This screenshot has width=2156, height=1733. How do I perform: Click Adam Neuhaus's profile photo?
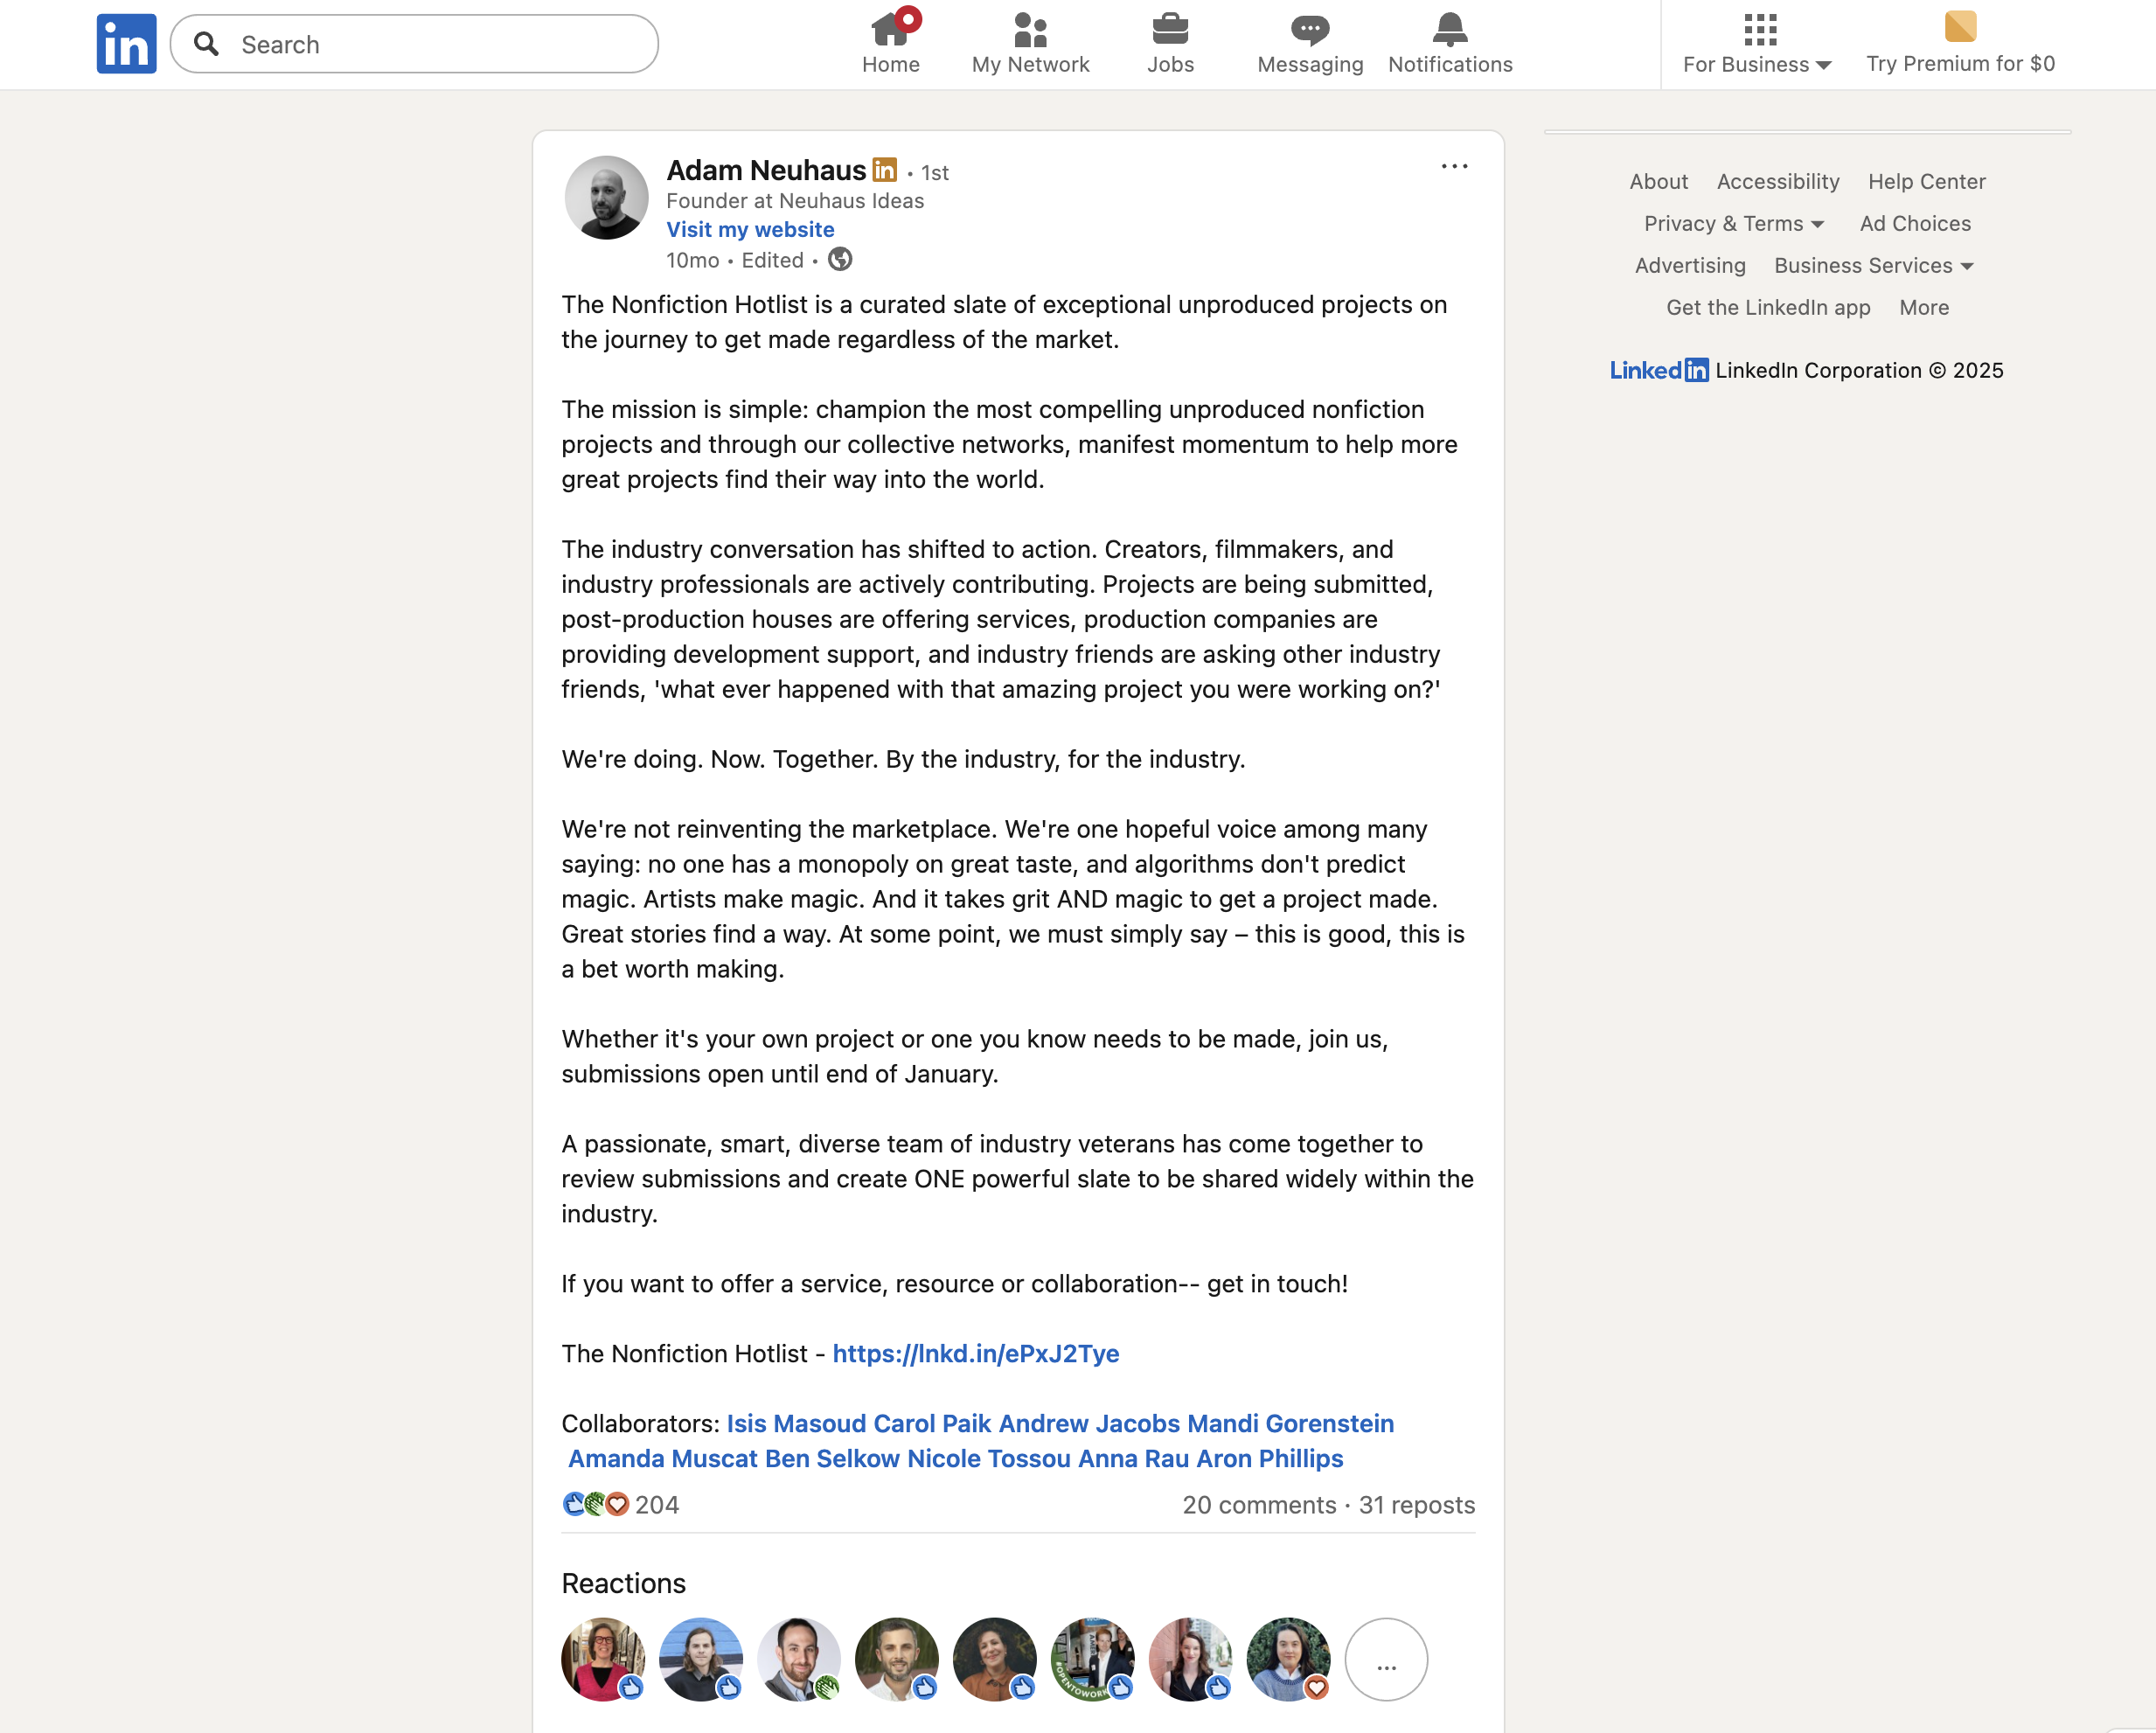[x=606, y=197]
